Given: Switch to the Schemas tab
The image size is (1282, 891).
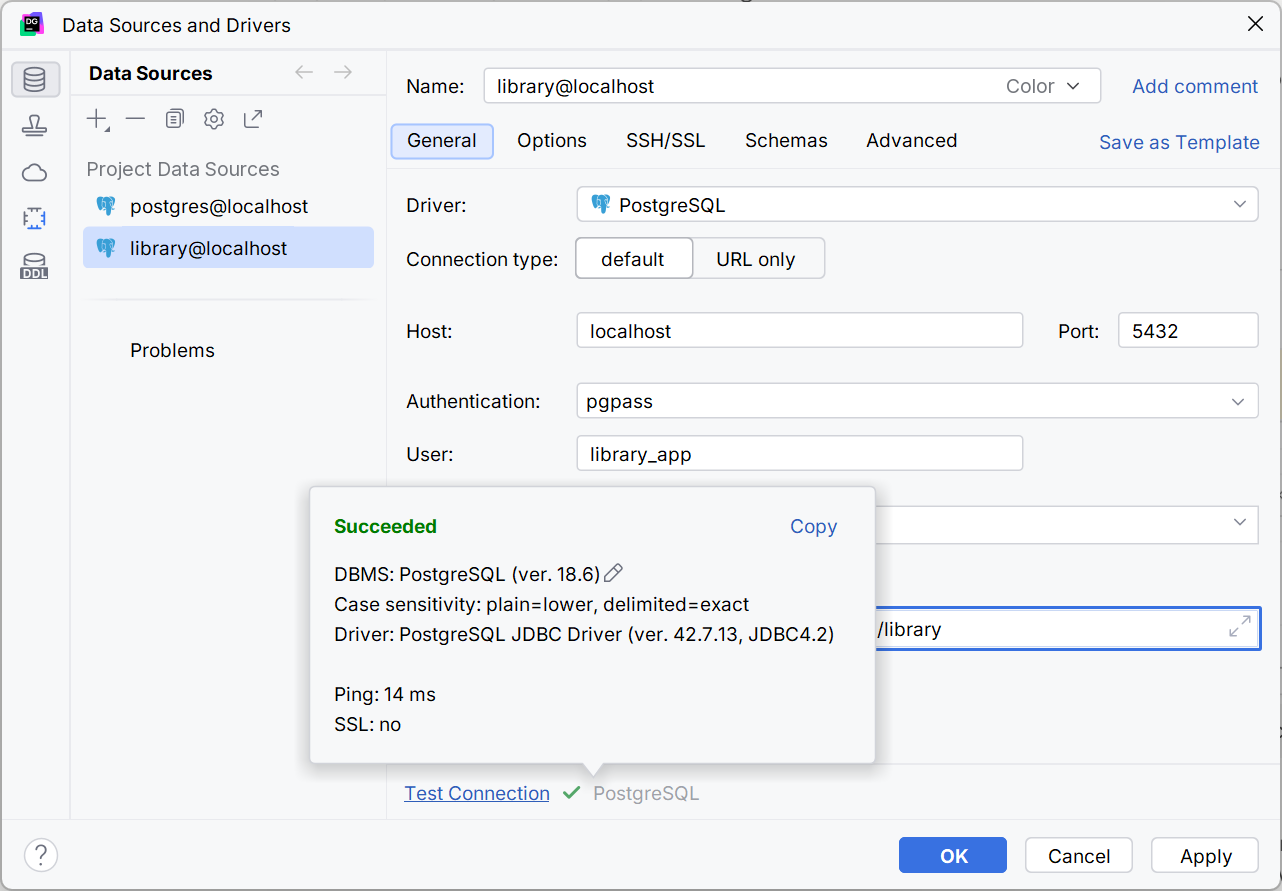Looking at the screenshot, I should (786, 141).
